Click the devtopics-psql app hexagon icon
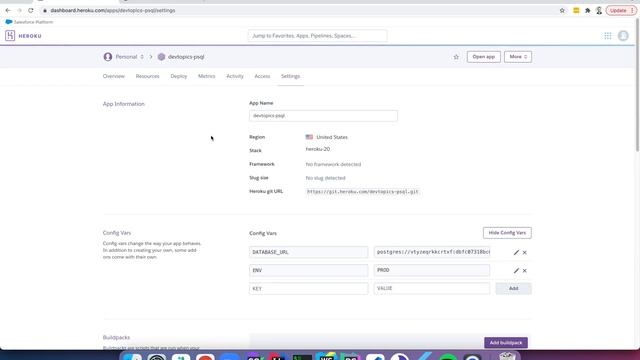Screen dimensions: 640x360 coord(161,57)
